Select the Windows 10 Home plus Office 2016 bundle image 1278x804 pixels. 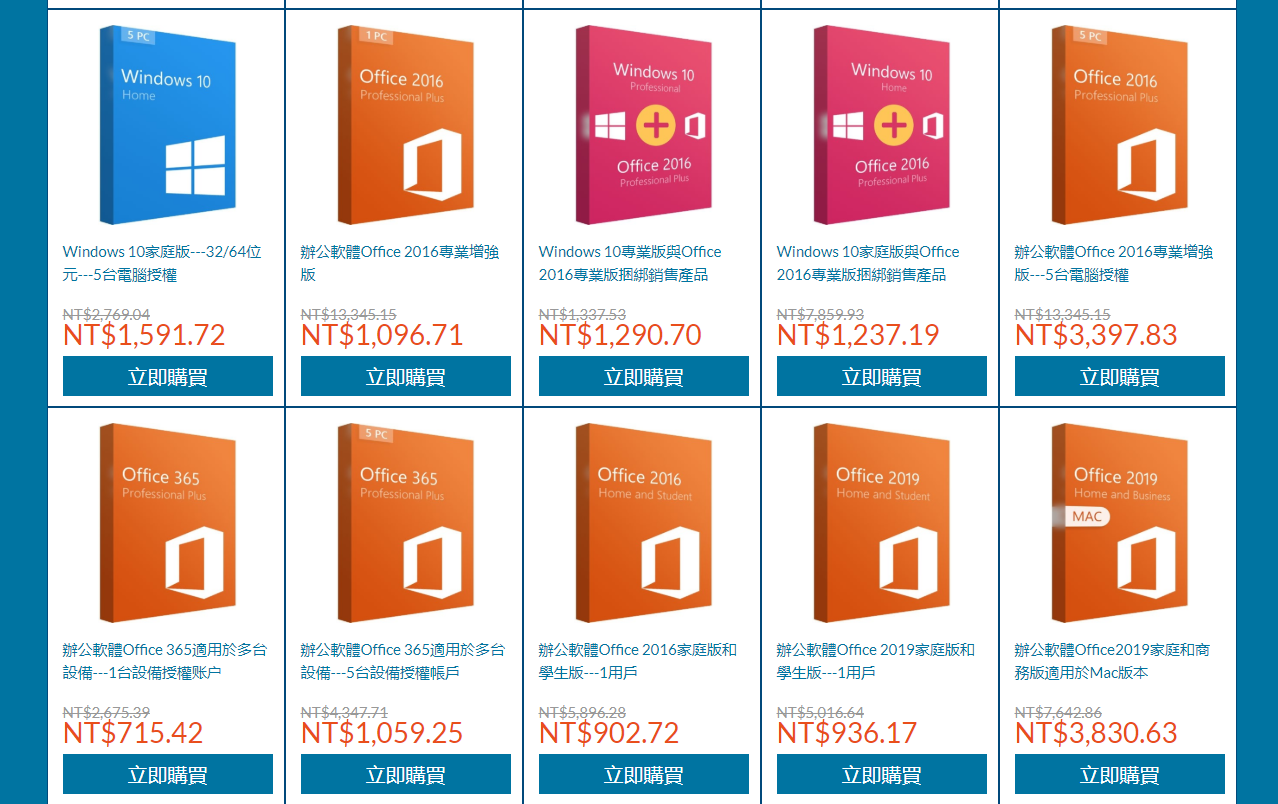point(882,125)
